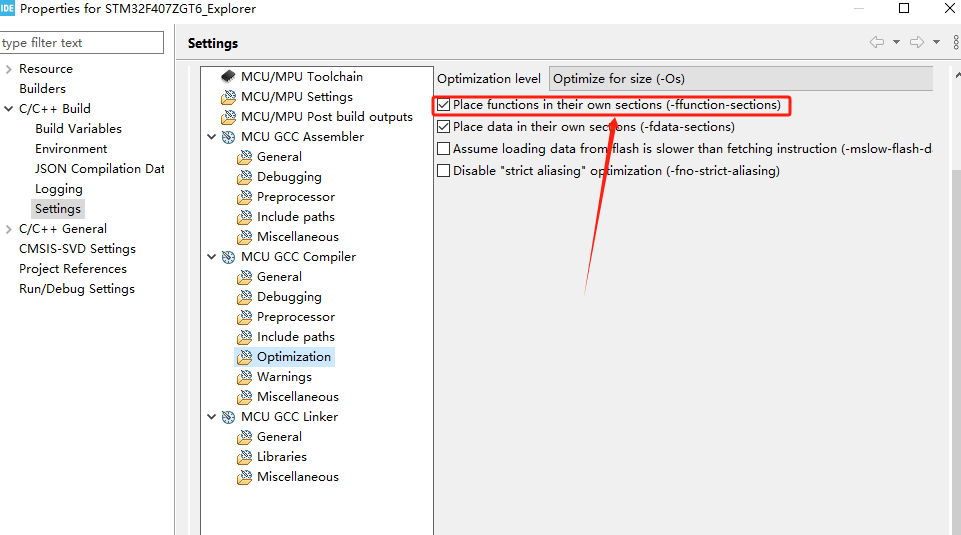The image size is (961, 535).
Task: Collapse the MCU GCC Assembler node
Action: tap(211, 137)
